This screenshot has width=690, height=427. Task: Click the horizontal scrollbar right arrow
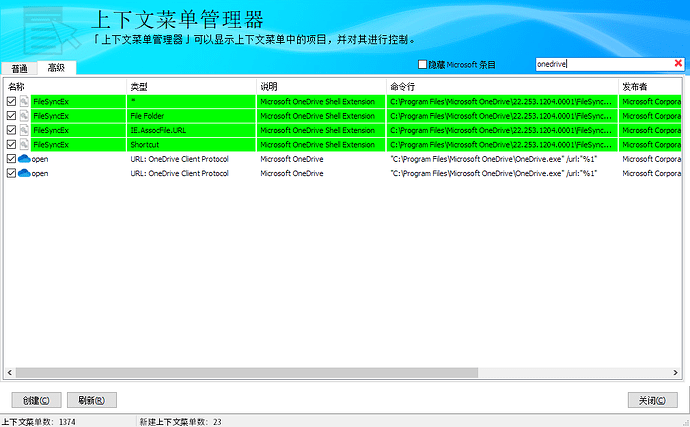[x=675, y=373]
